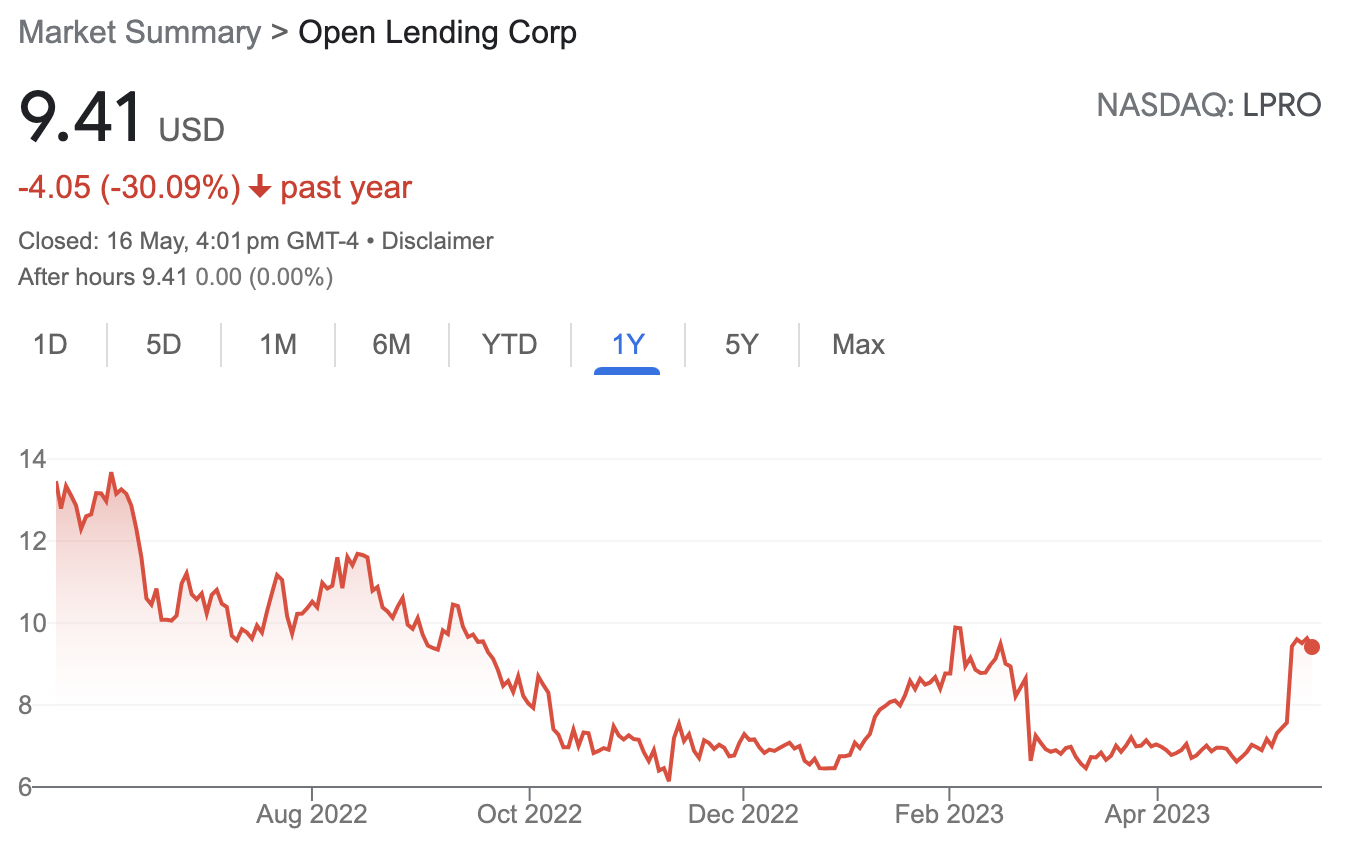Click the Open Lending Corp title
Viewport: 1362px width, 844px height.
pyautogui.click(x=438, y=32)
